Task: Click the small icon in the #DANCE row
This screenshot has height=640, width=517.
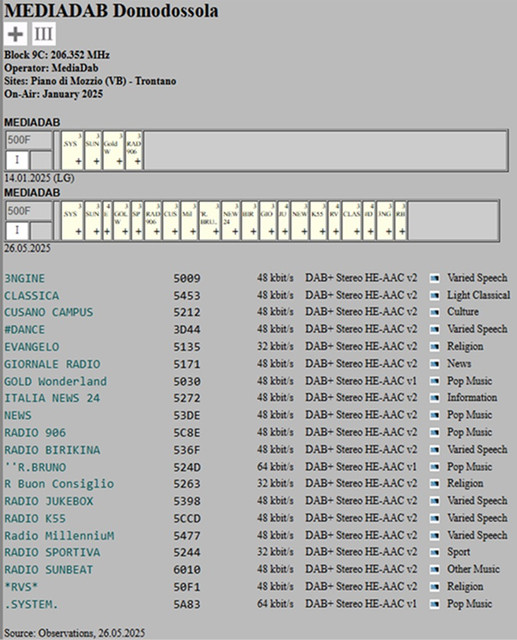Action: (x=435, y=330)
